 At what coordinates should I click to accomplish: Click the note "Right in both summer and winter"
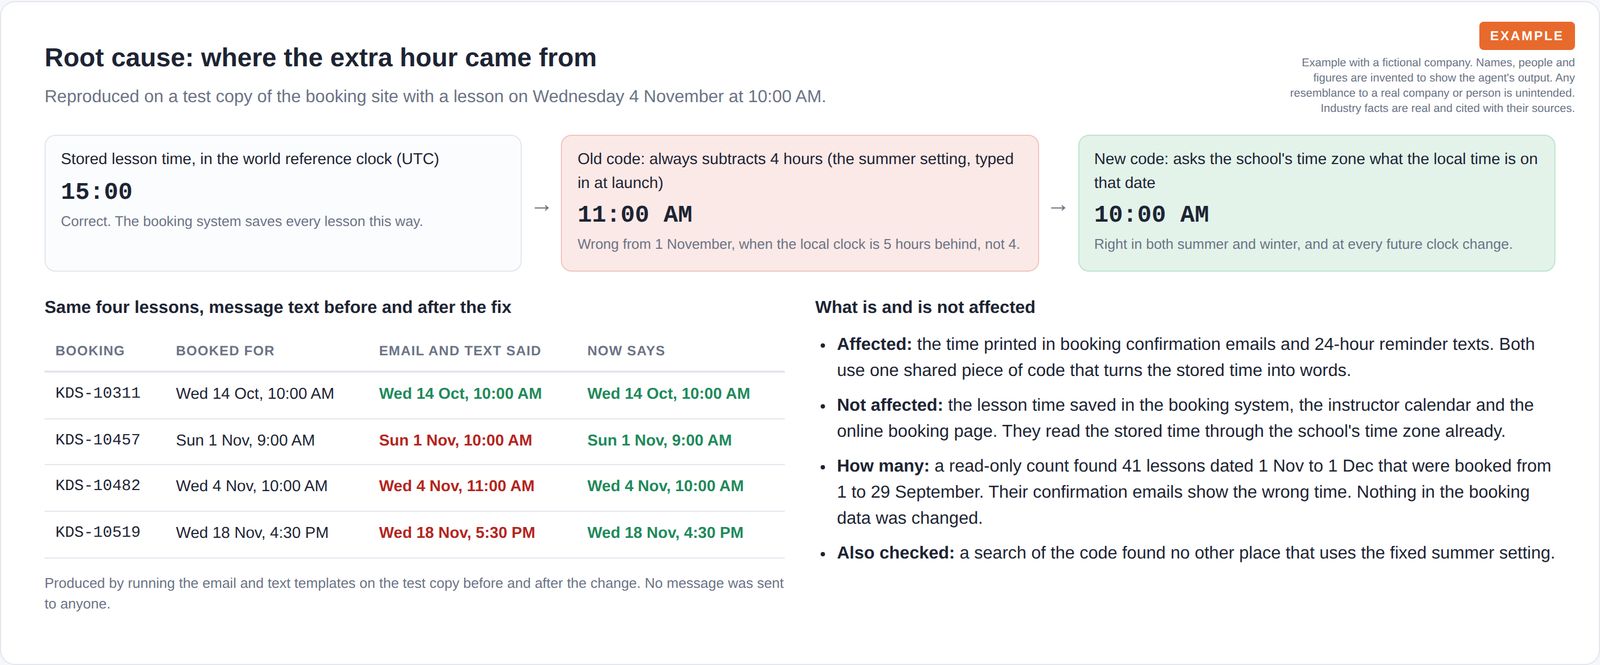click(x=1303, y=244)
